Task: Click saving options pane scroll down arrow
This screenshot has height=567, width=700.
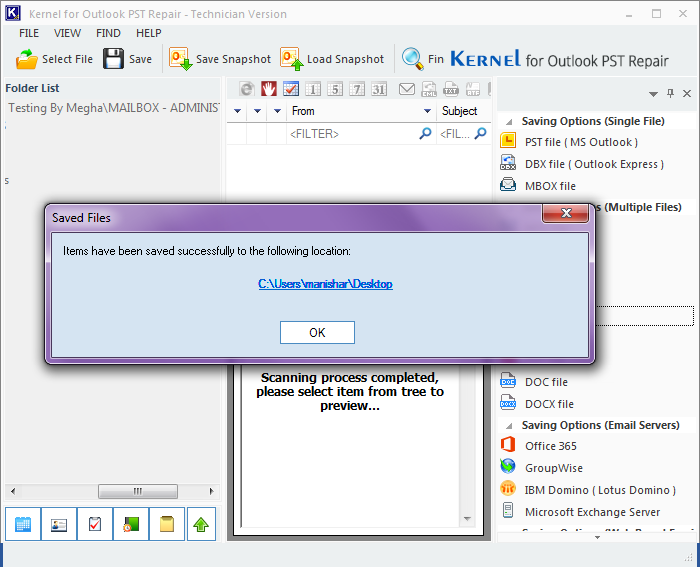Action: (x=597, y=538)
